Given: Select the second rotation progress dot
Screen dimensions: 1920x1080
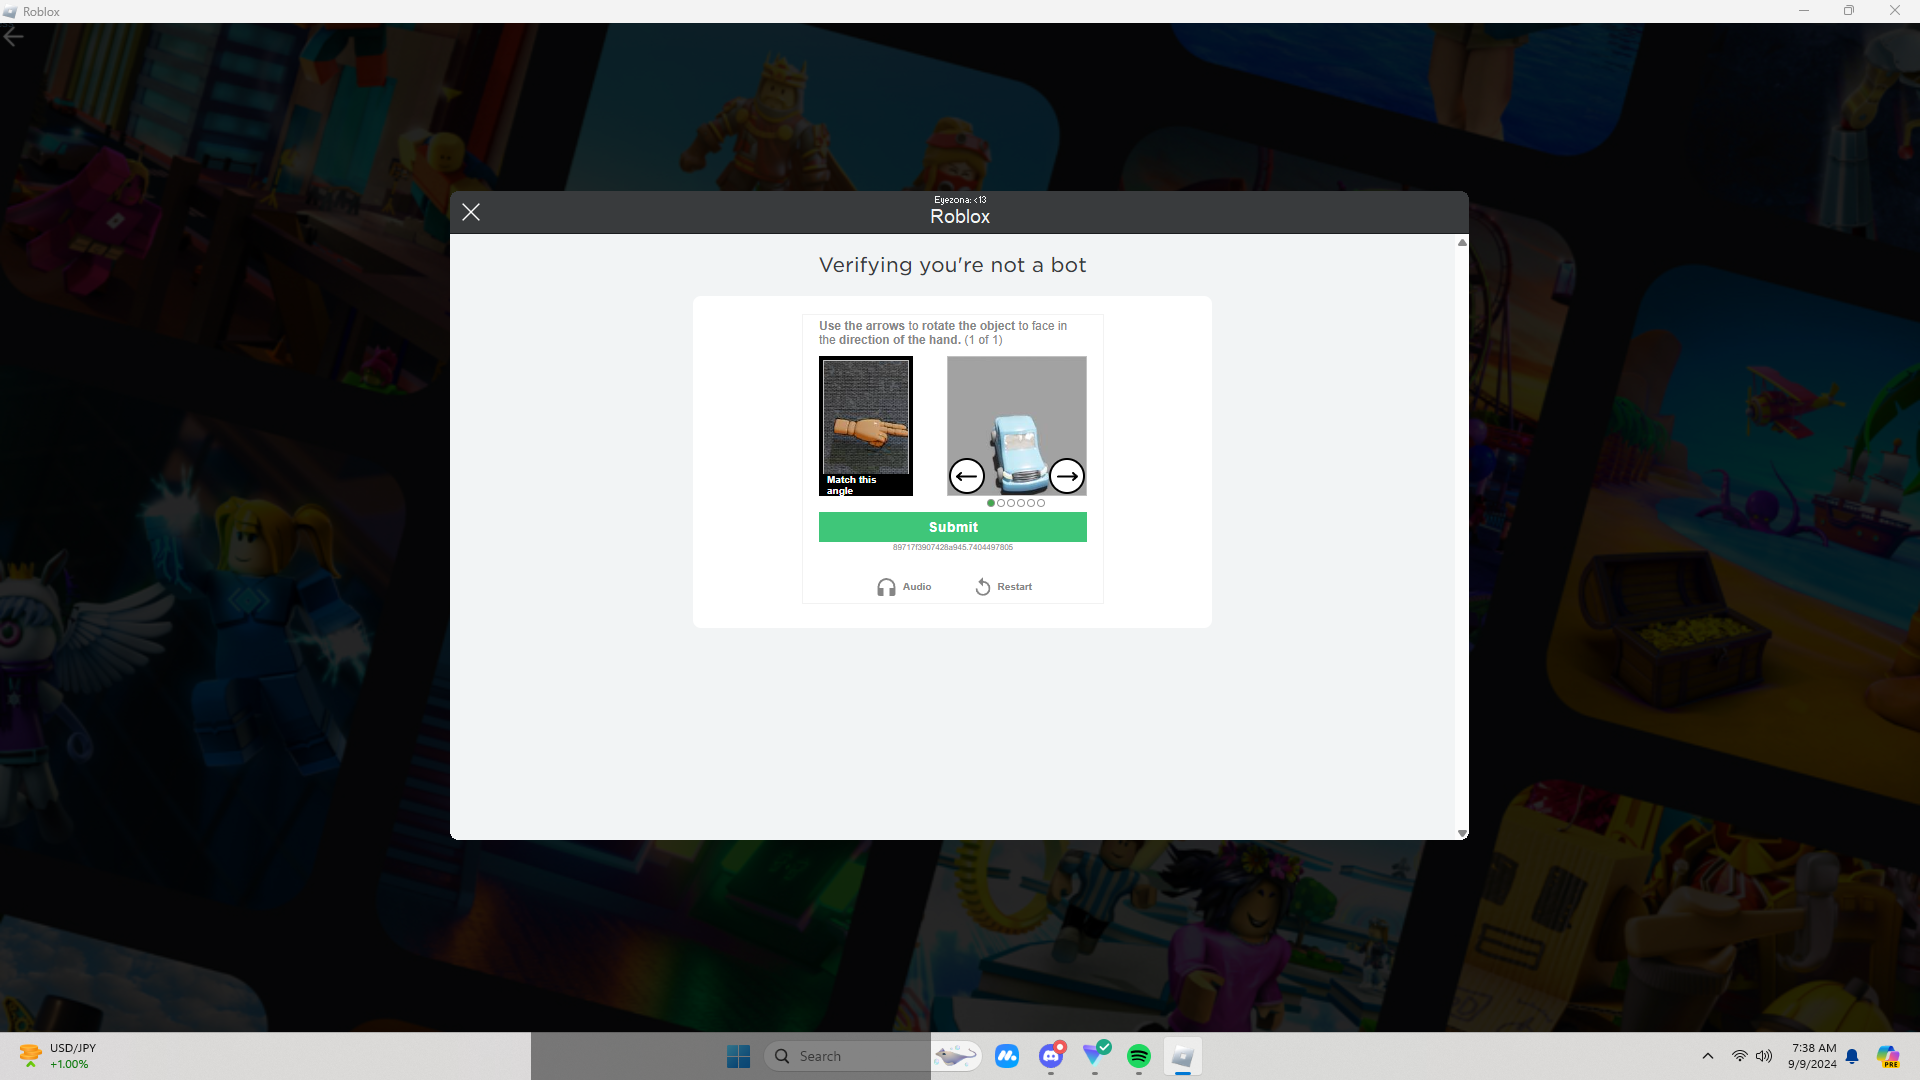Looking at the screenshot, I should click(x=1001, y=503).
